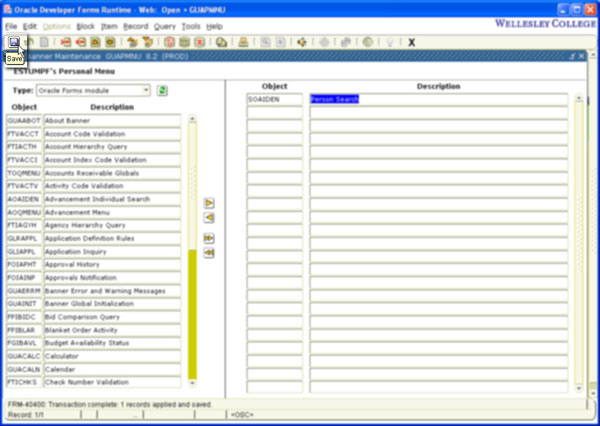Click the Next Record toolbar icon
Screen dimensions: 600x426
click(111, 42)
